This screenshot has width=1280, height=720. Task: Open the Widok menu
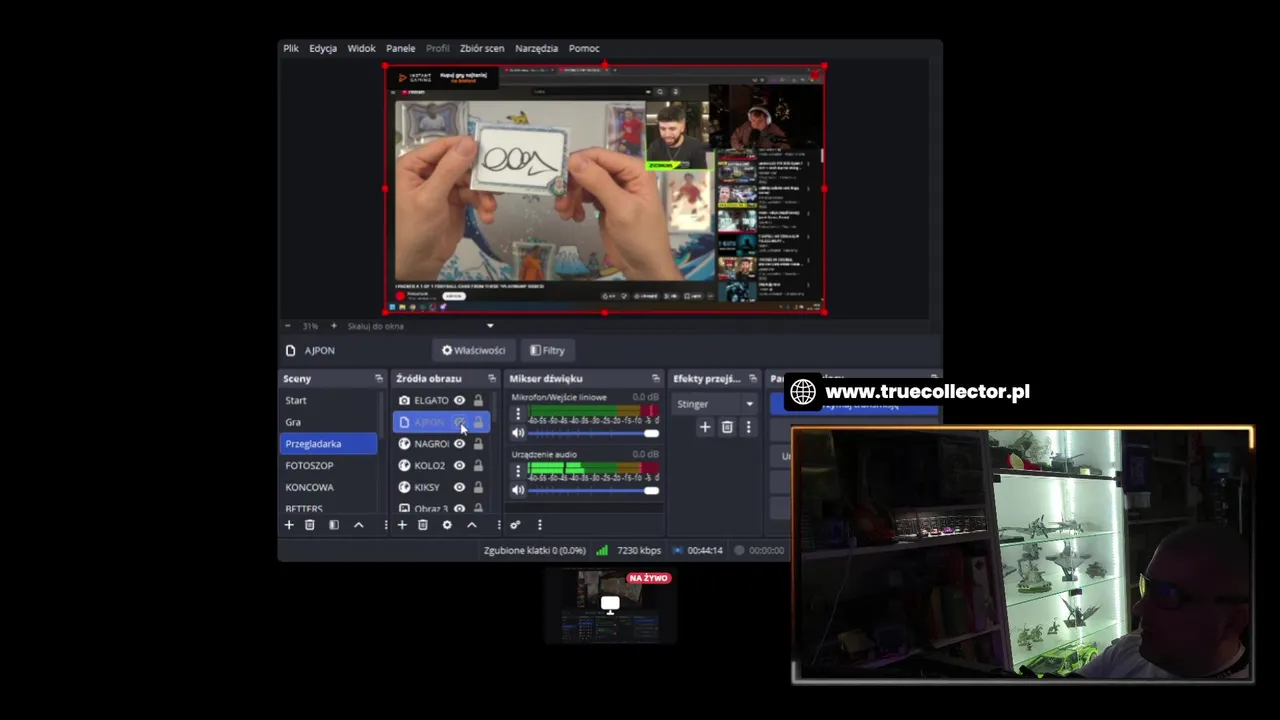pyautogui.click(x=361, y=48)
